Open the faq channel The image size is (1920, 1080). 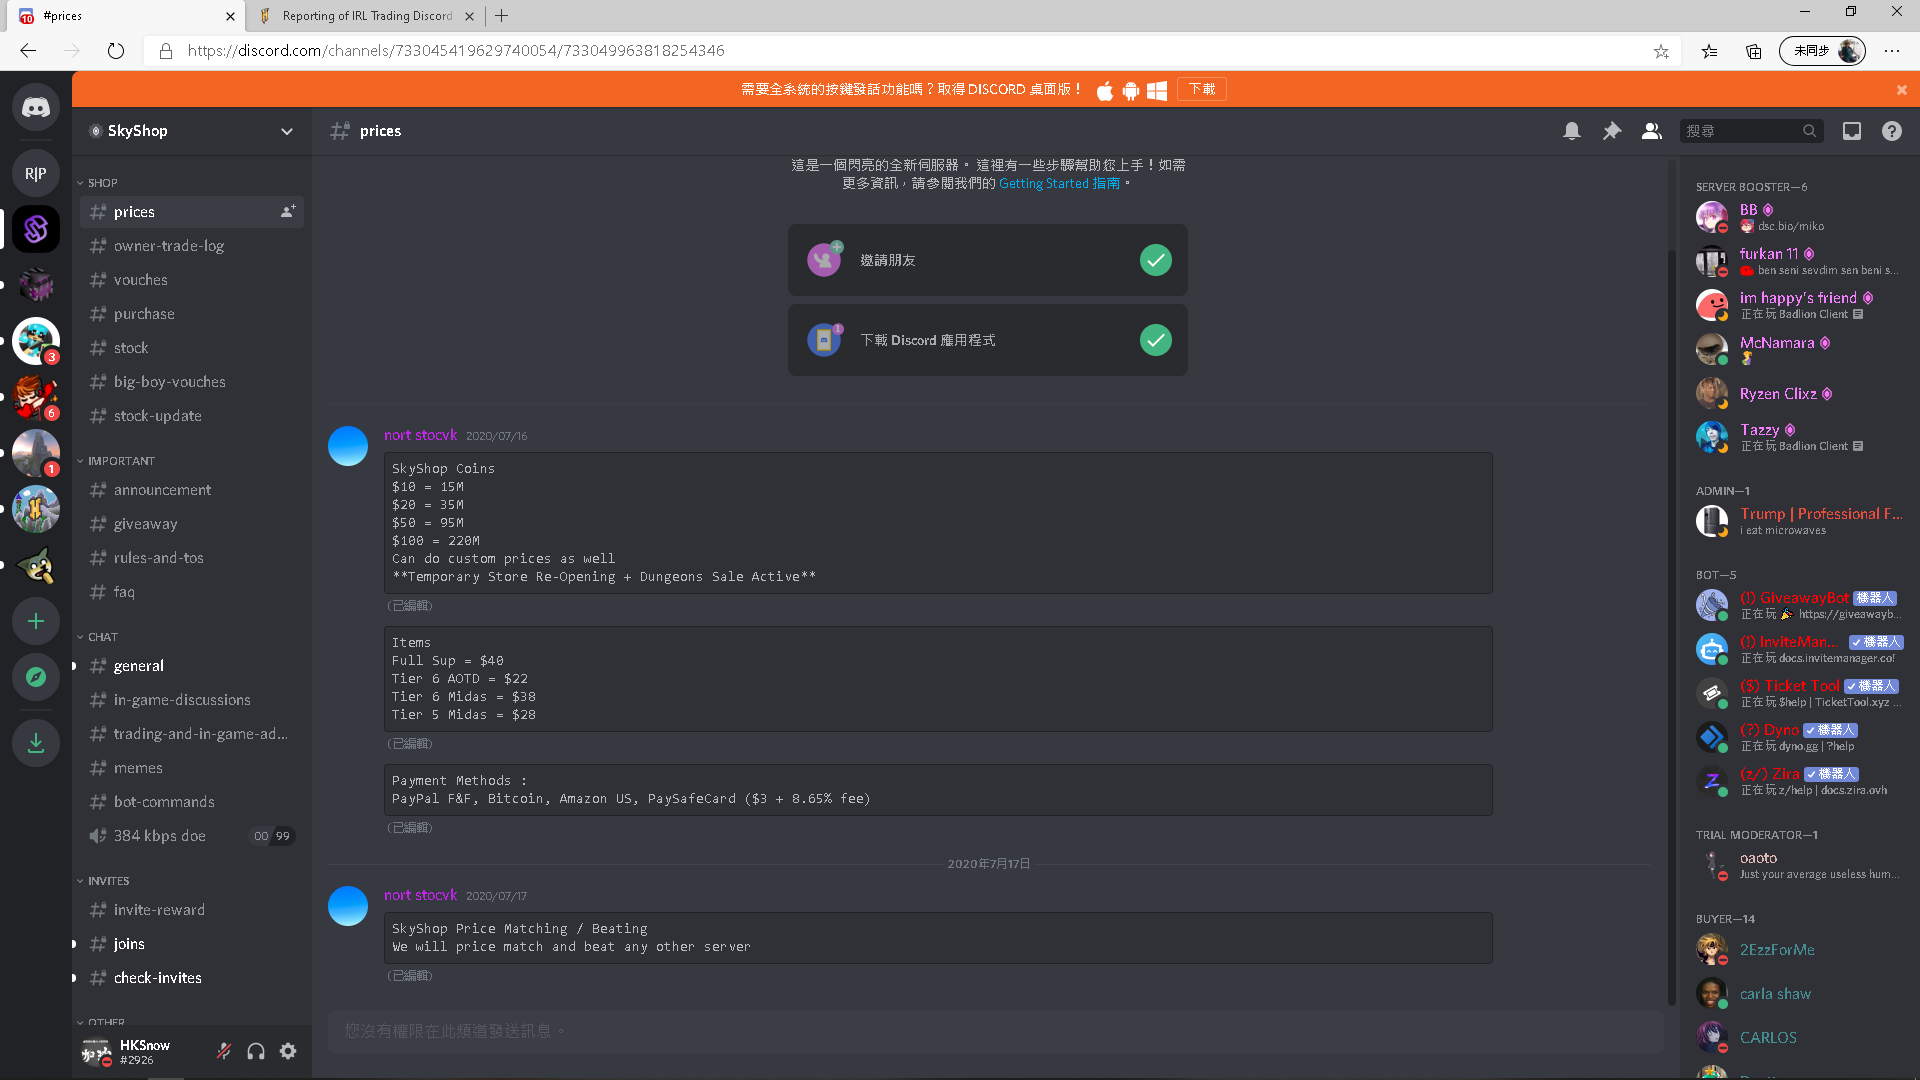click(192, 592)
